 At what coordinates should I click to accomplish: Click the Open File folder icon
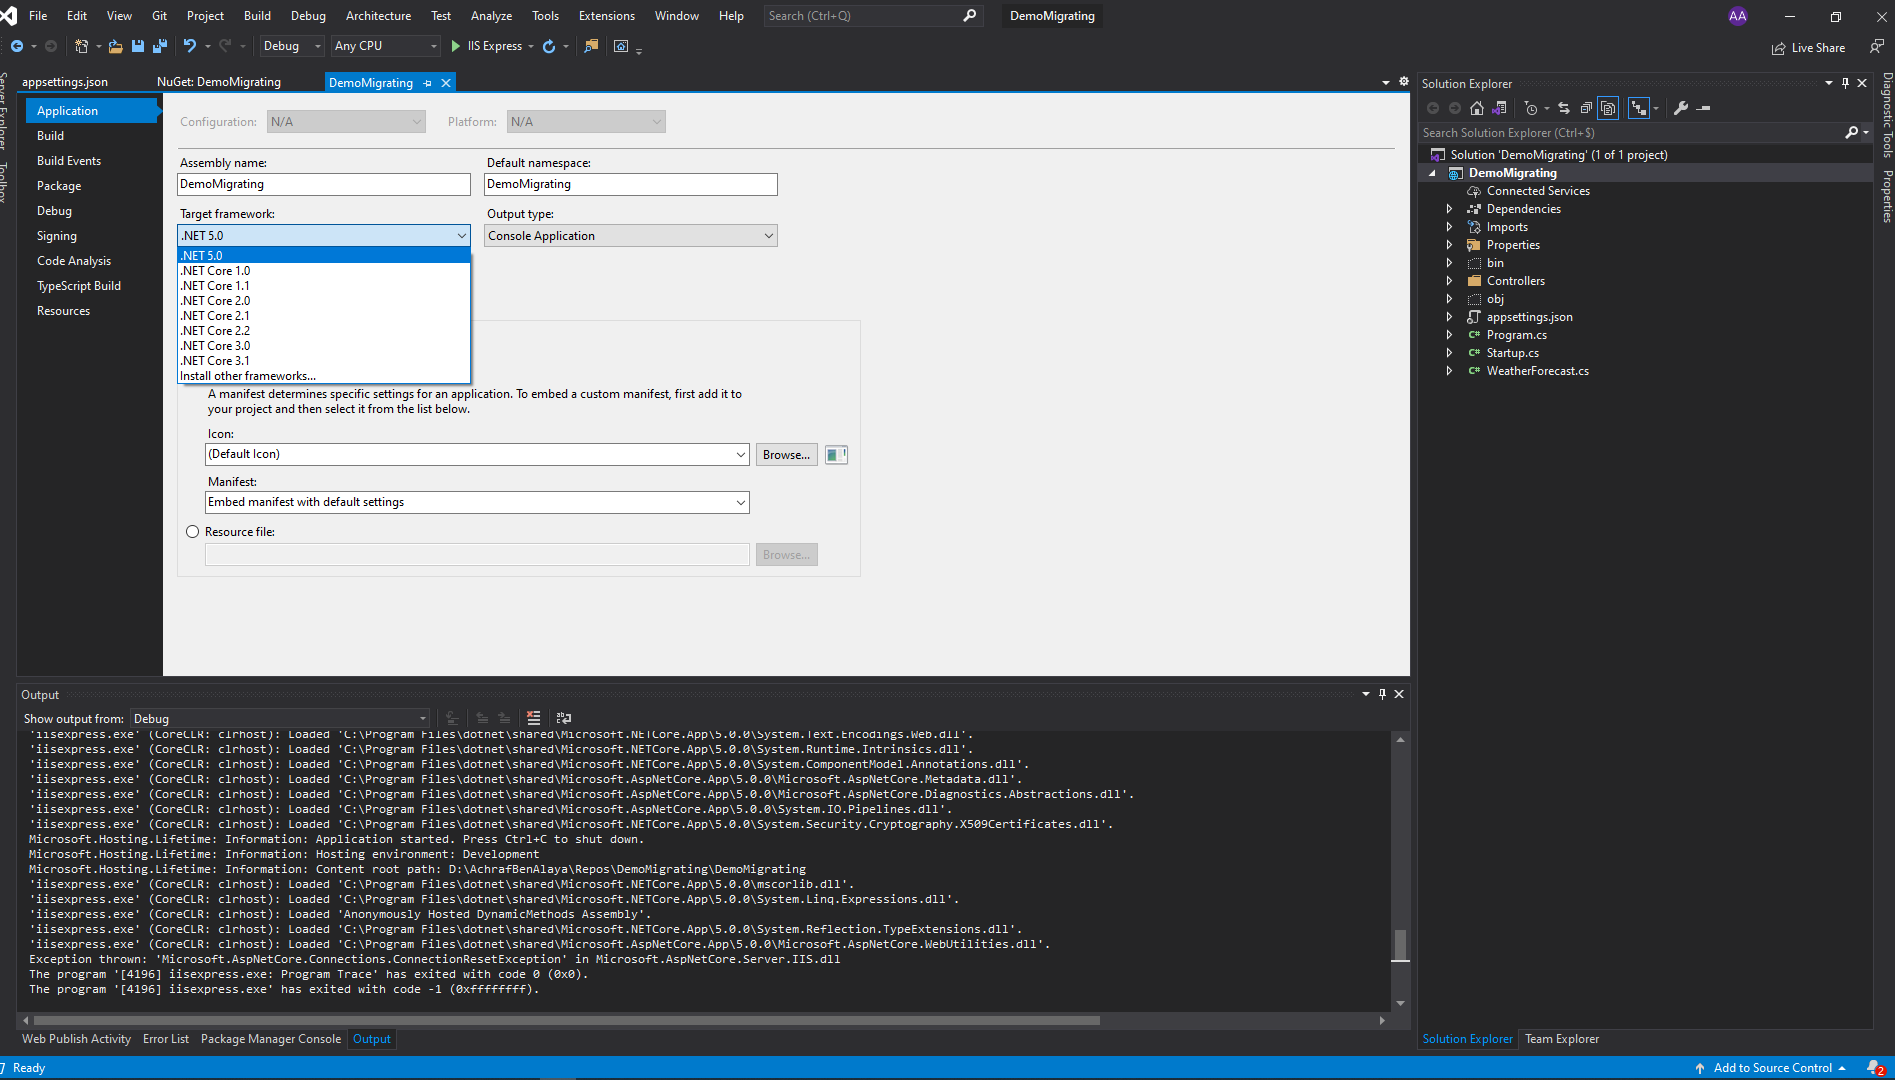[115, 46]
